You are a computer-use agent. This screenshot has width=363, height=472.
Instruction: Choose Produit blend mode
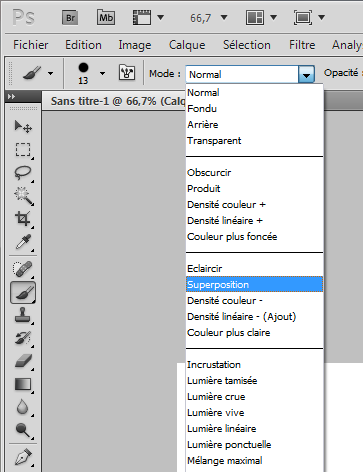click(255, 188)
